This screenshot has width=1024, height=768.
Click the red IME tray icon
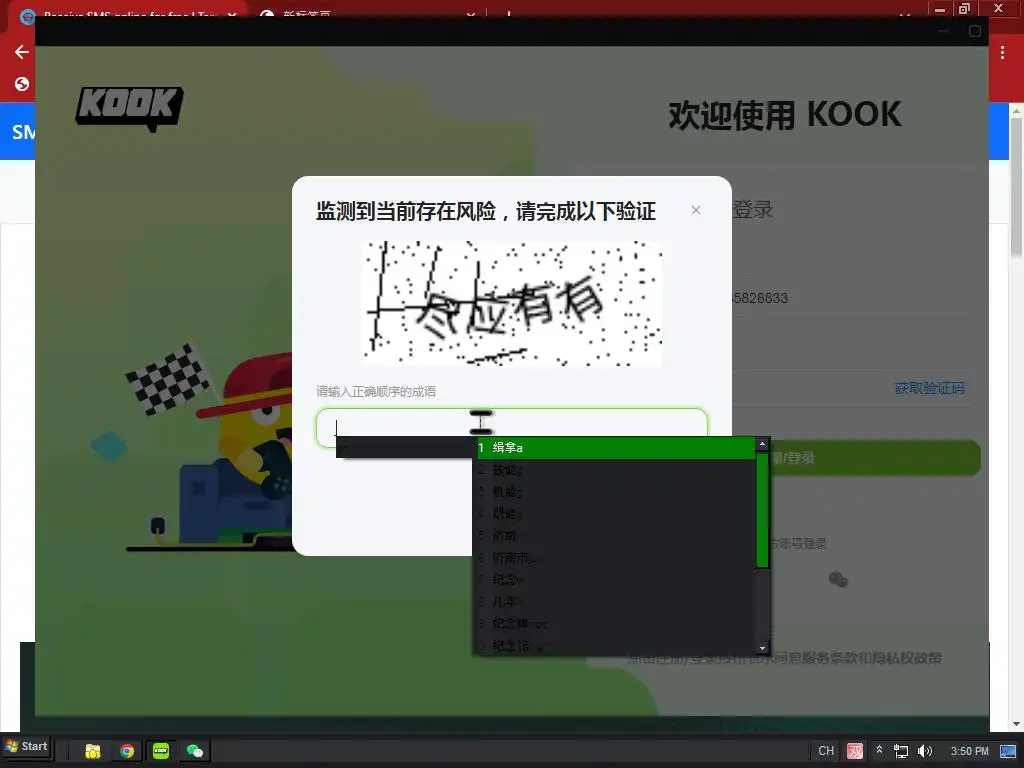(855, 751)
